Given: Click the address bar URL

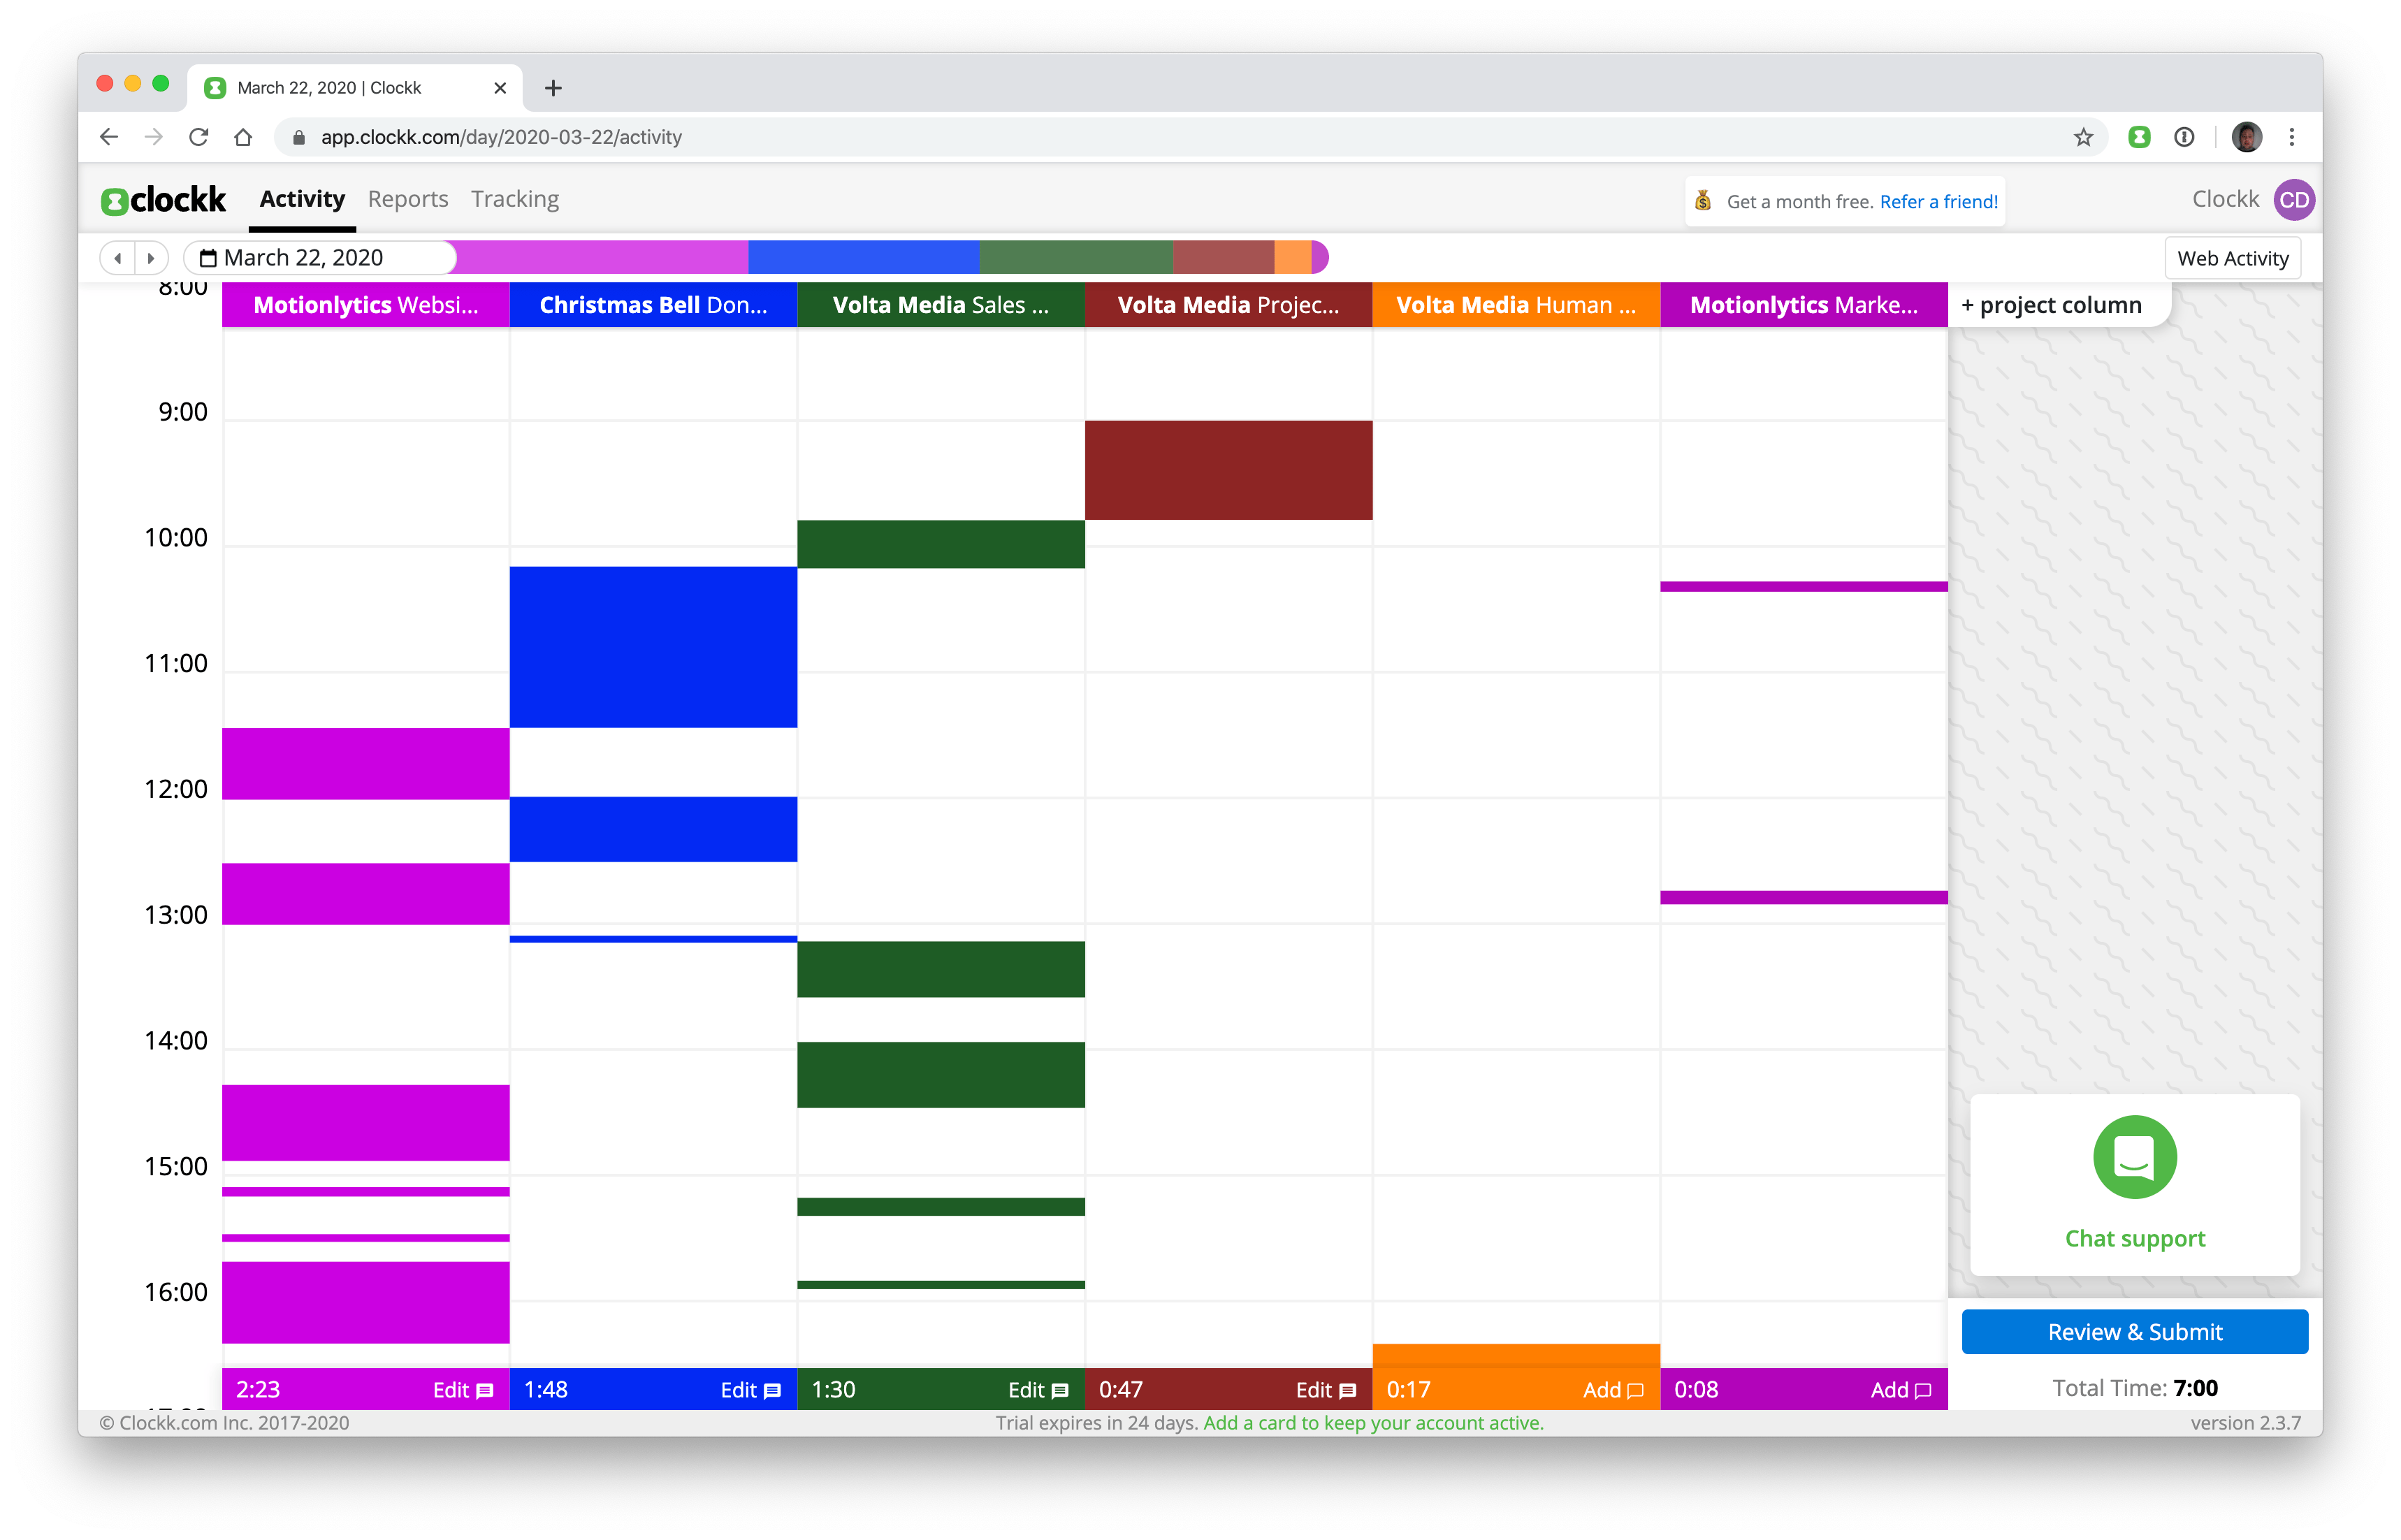Looking at the screenshot, I should pyautogui.click(x=501, y=137).
